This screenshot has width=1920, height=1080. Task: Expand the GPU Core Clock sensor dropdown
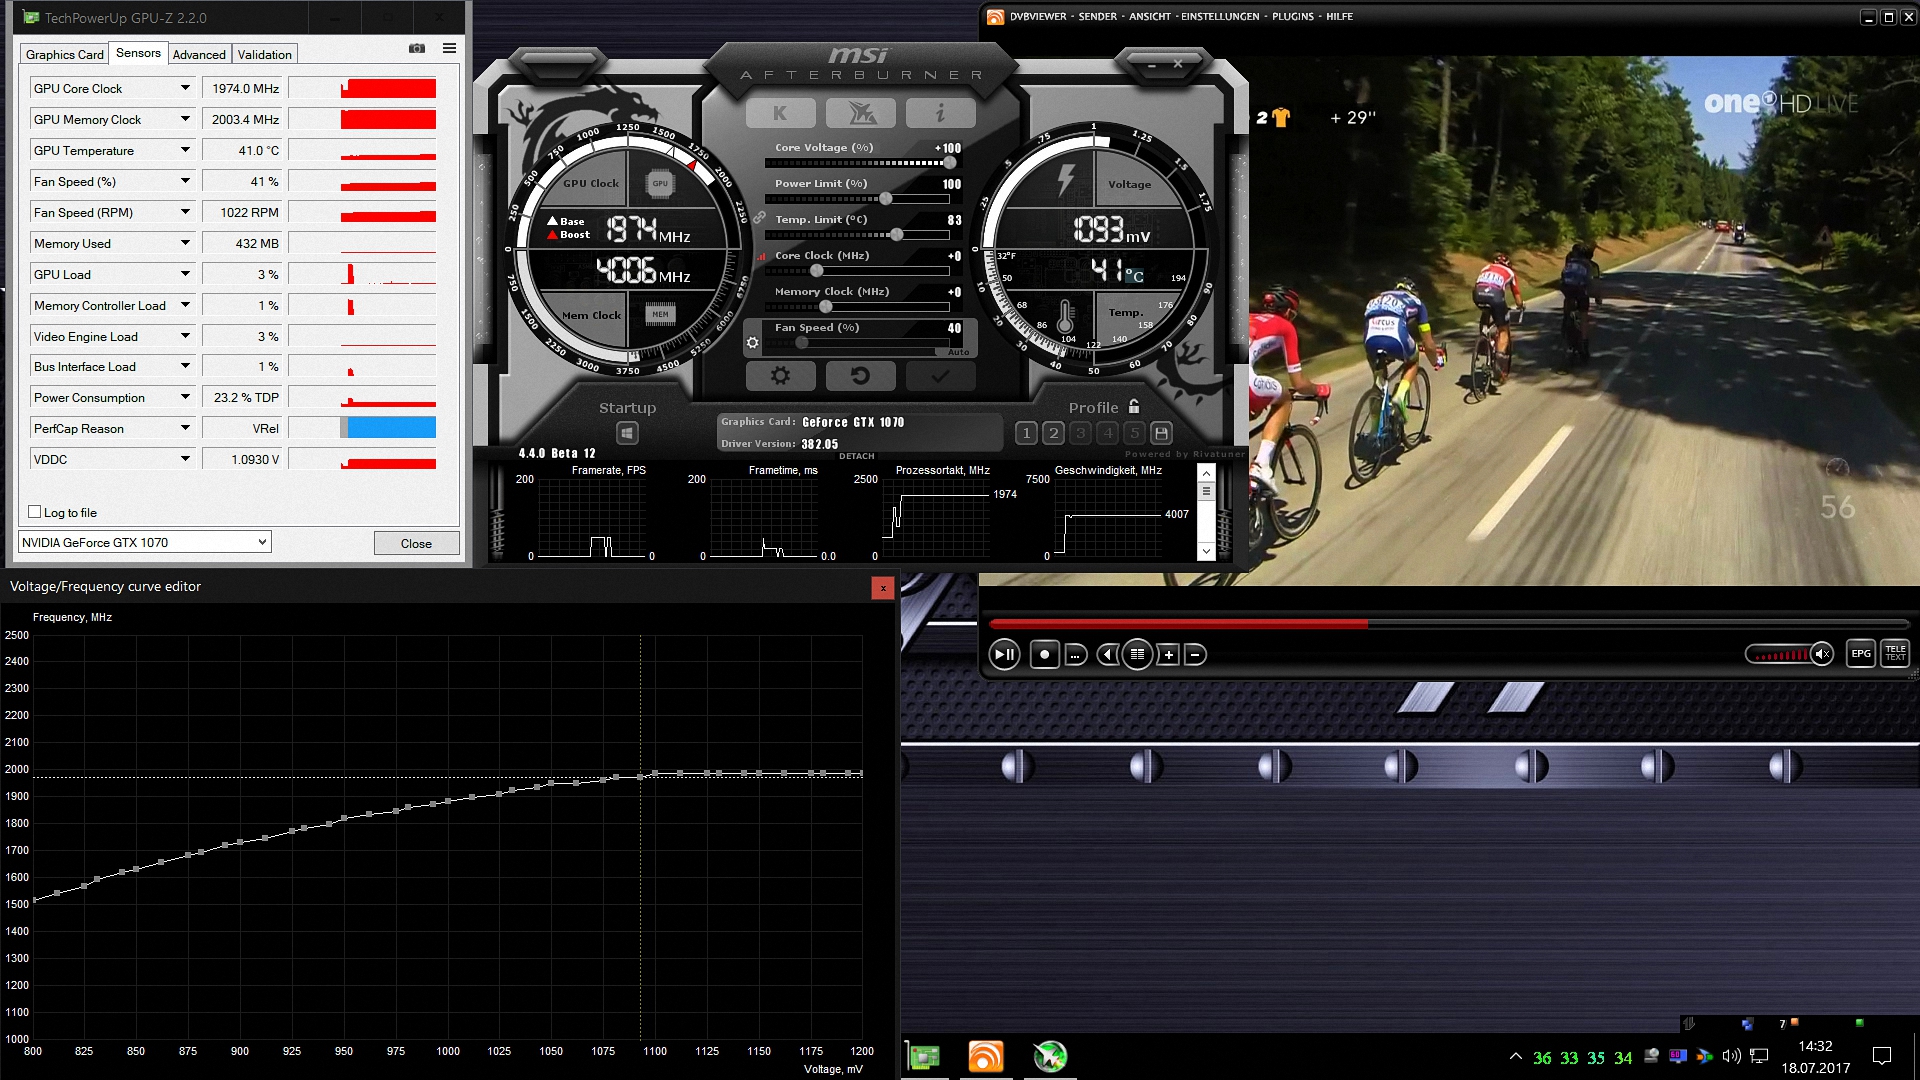click(185, 88)
